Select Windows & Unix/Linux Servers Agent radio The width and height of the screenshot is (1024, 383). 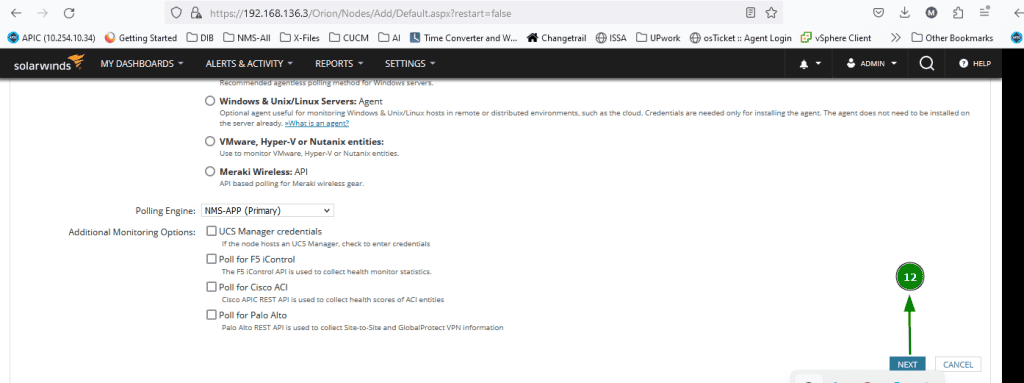tap(210, 101)
